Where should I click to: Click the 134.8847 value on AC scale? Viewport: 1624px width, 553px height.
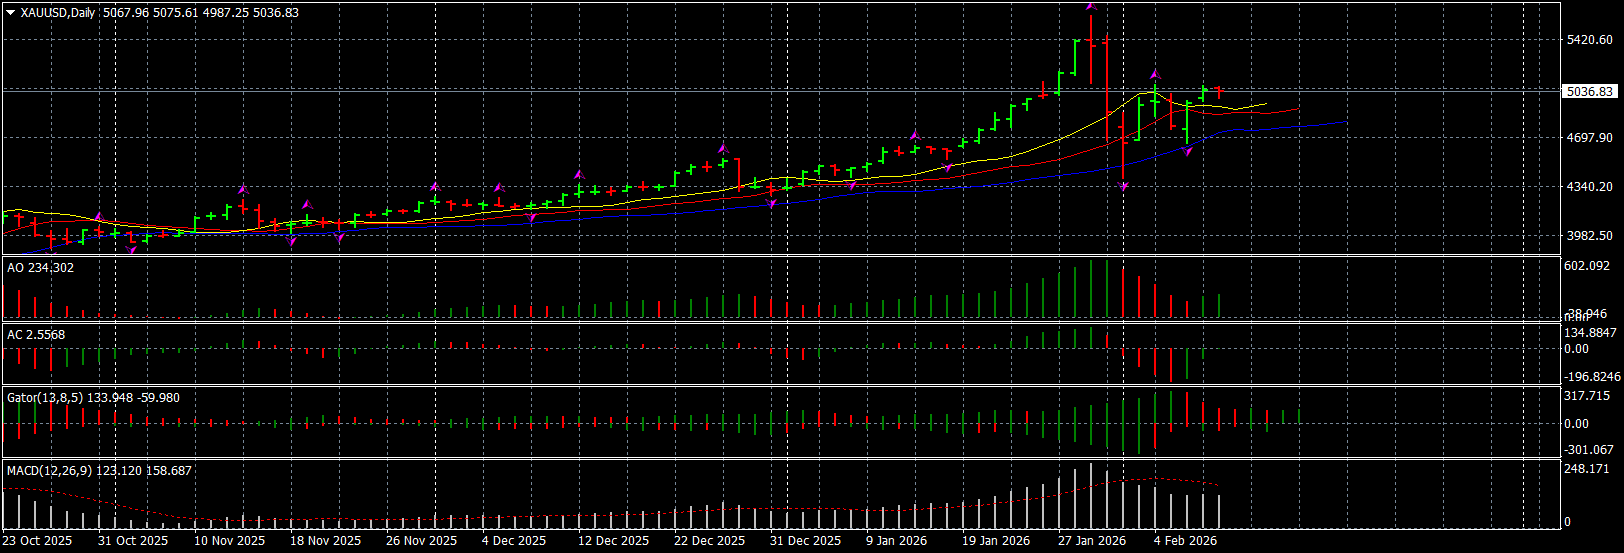coord(1591,333)
